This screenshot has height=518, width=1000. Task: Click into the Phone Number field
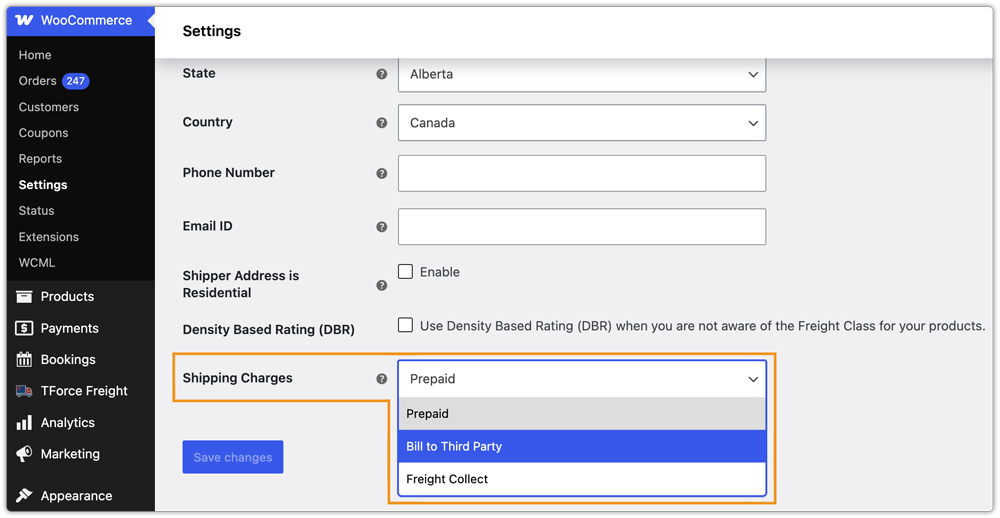[x=582, y=173]
